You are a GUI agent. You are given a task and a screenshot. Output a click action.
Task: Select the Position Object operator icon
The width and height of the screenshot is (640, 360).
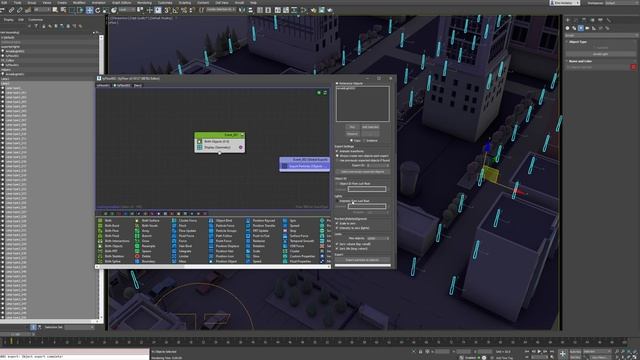pyautogui.click(x=211, y=261)
